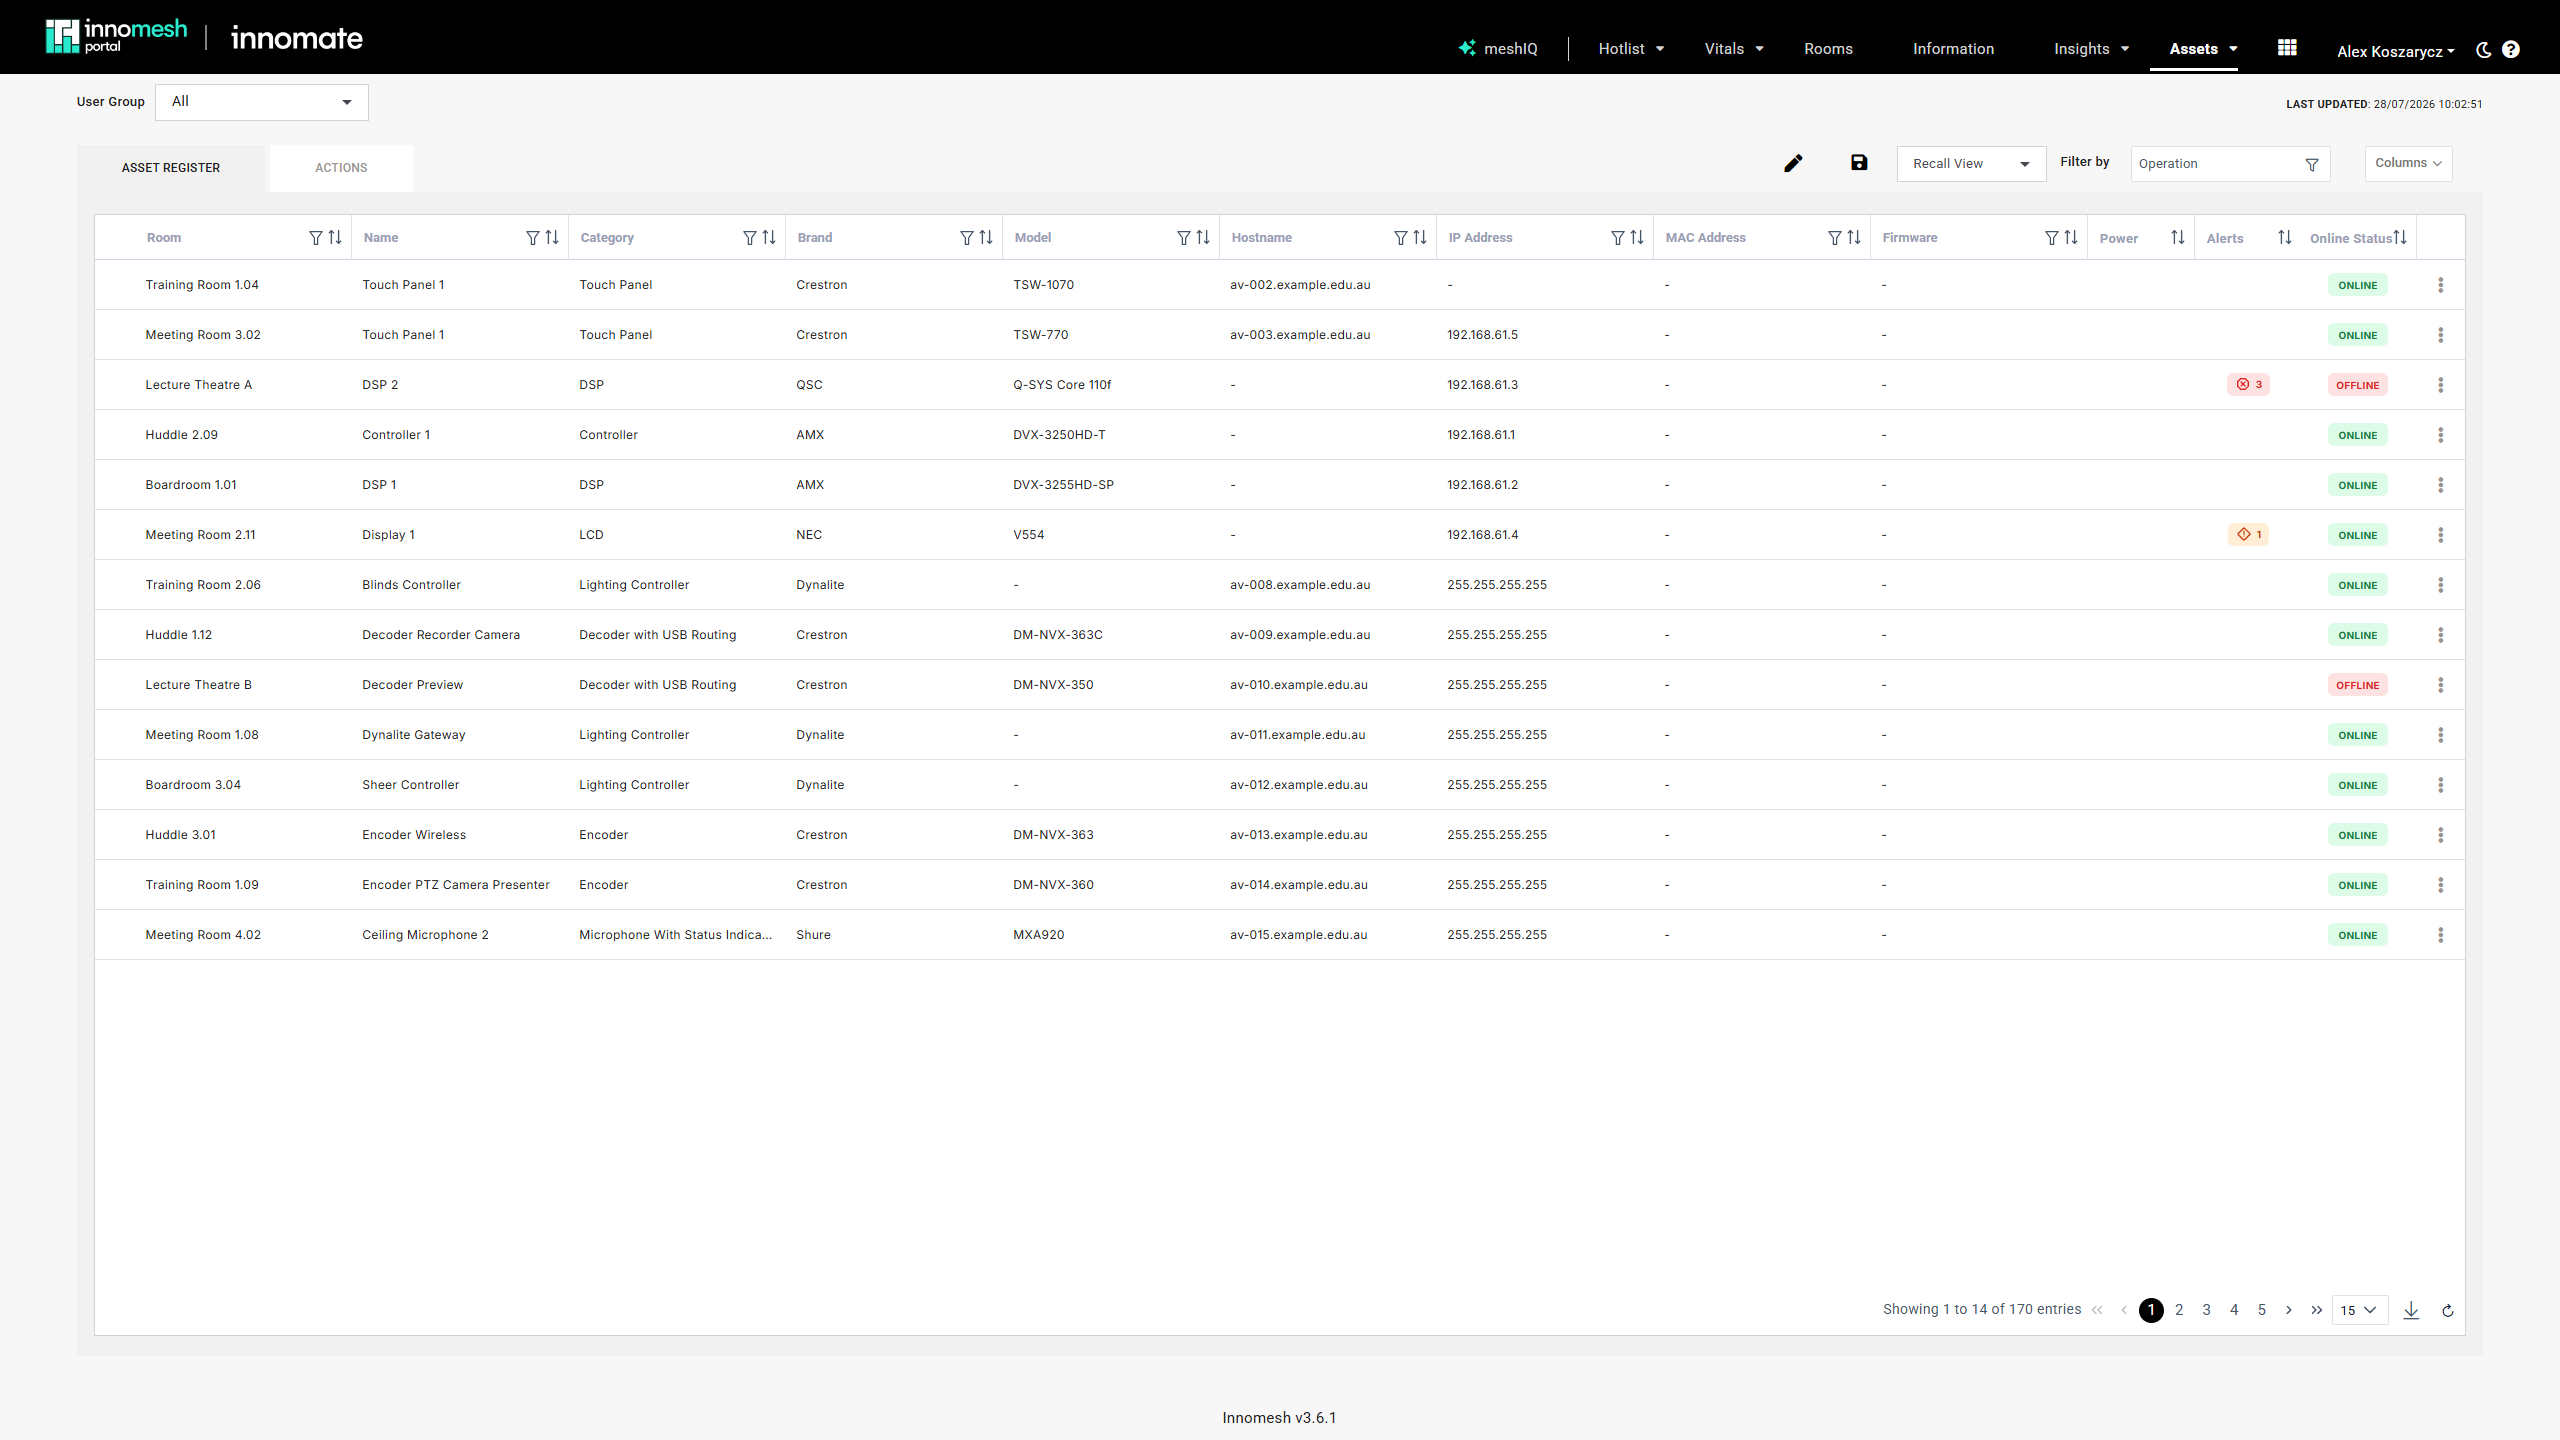Switch to the Actions tab

[x=341, y=167]
